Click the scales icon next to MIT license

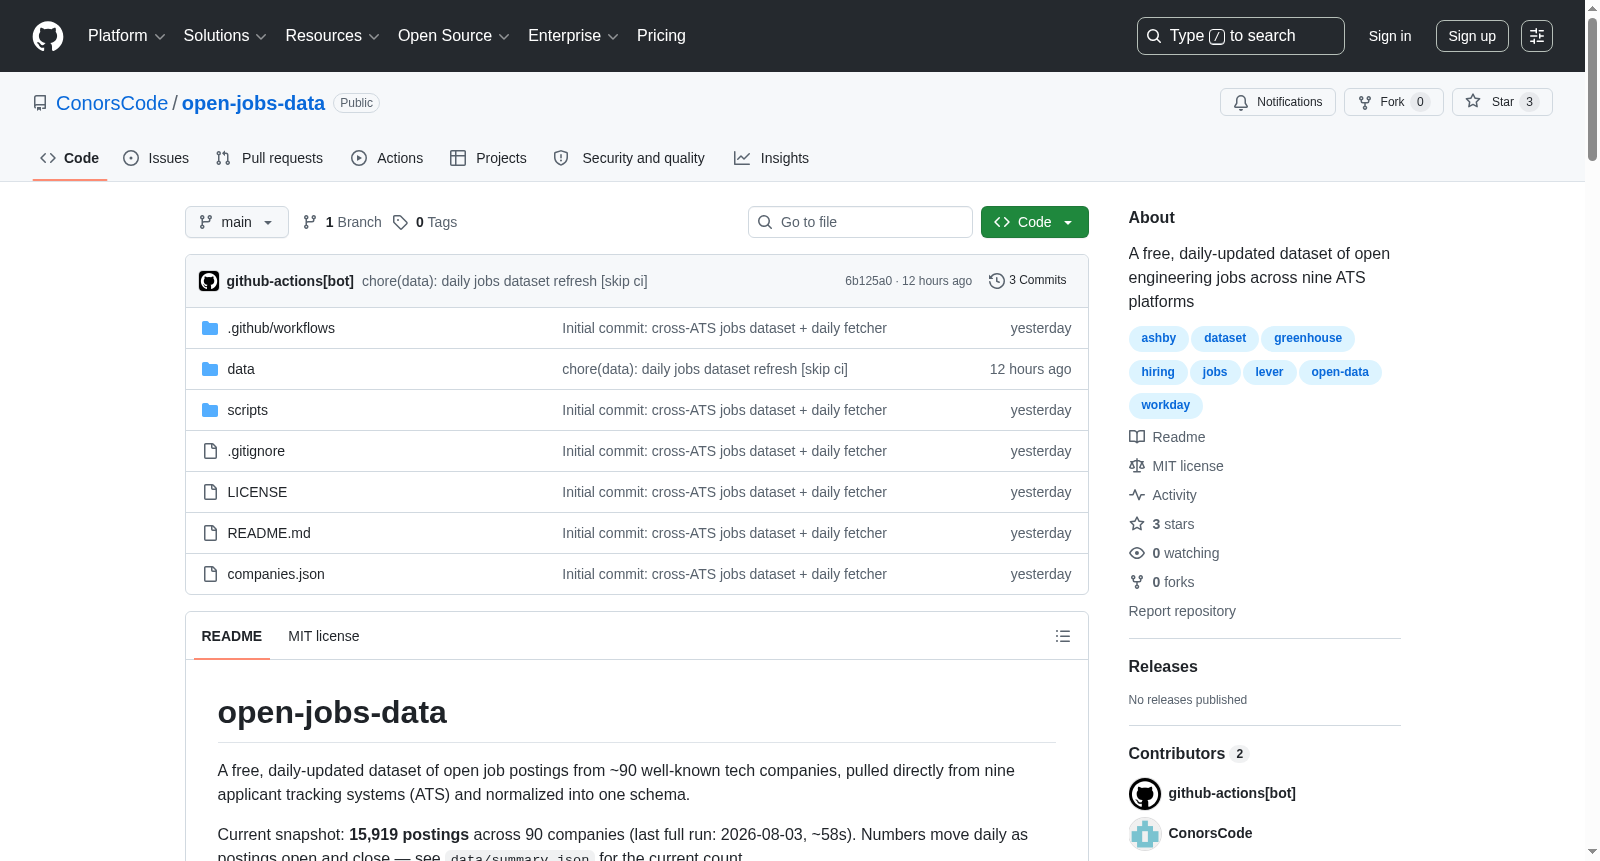pyautogui.click(x=1137, y=466)
